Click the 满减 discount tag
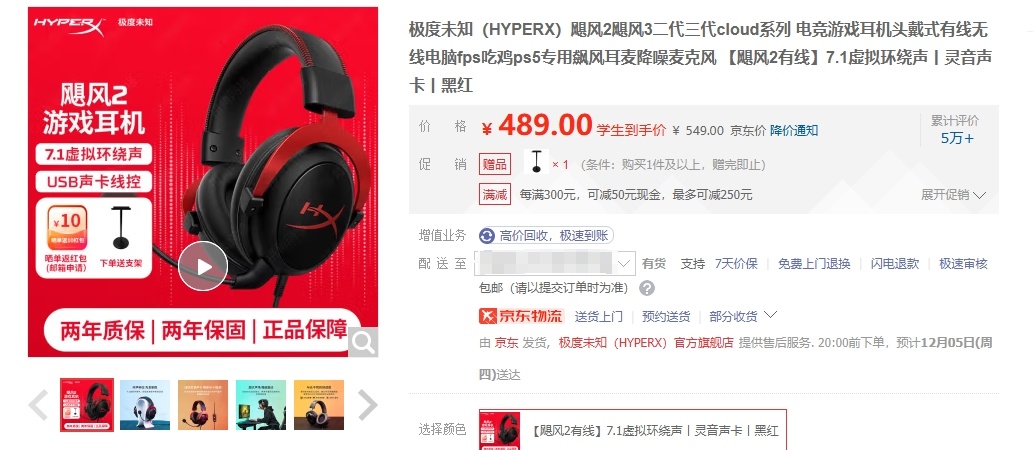The width and height of the screenshot is (1033, 450). 495,194
